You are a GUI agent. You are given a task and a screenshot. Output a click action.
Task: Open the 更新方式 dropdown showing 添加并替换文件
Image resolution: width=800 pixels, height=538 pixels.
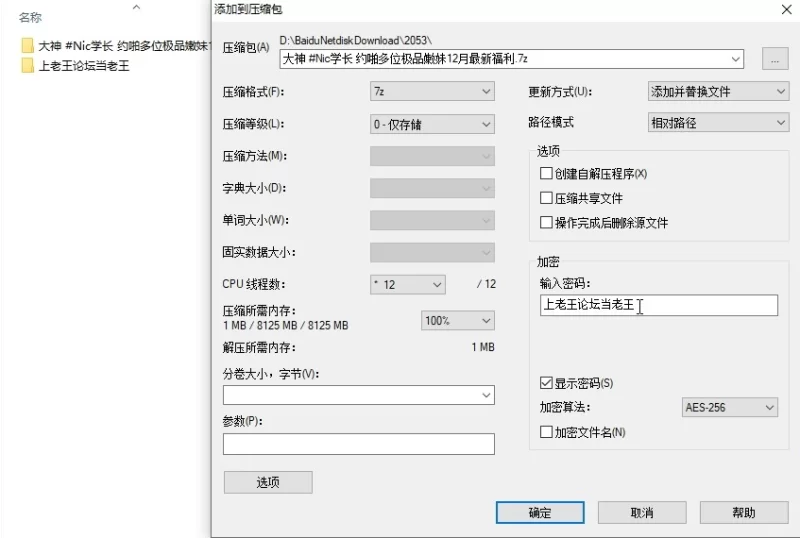(x=718, y=92)
